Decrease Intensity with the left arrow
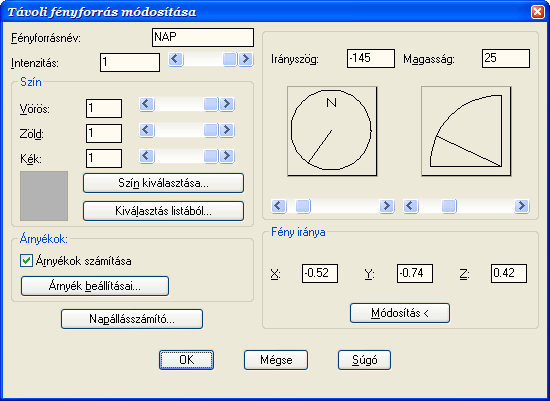The image size is (550, 401). pyautogui.click(x=175, y=59)
